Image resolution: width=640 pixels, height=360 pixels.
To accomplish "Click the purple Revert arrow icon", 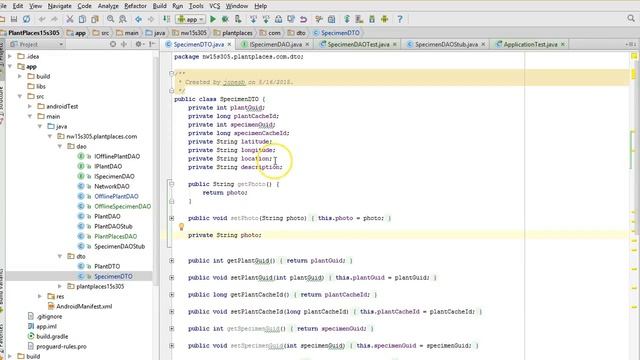I will point(303,19).
